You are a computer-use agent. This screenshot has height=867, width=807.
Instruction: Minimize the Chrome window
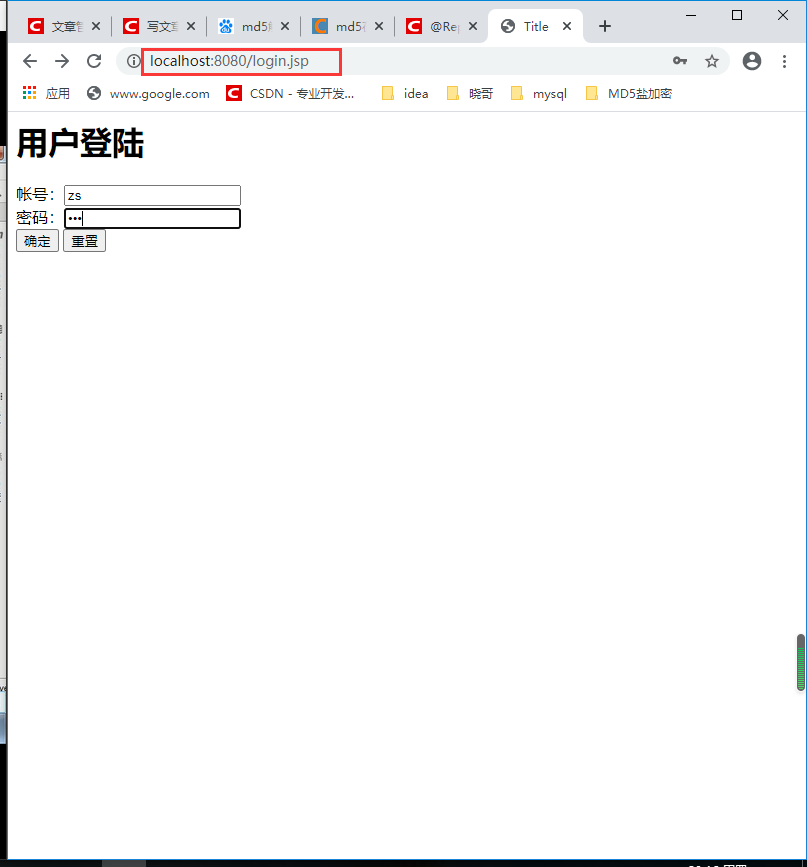pyautogui.click(x=691, y=15)
